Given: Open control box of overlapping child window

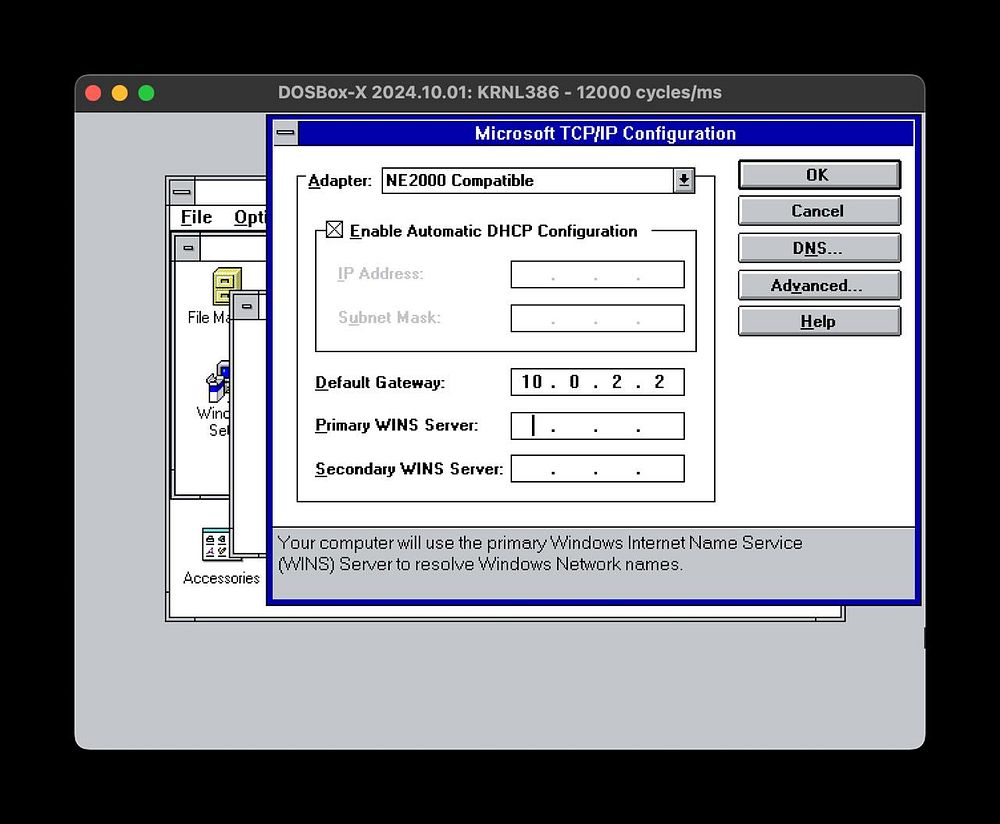Looking at the screenshot, I should pyautogui.click(x=247, y=307).
